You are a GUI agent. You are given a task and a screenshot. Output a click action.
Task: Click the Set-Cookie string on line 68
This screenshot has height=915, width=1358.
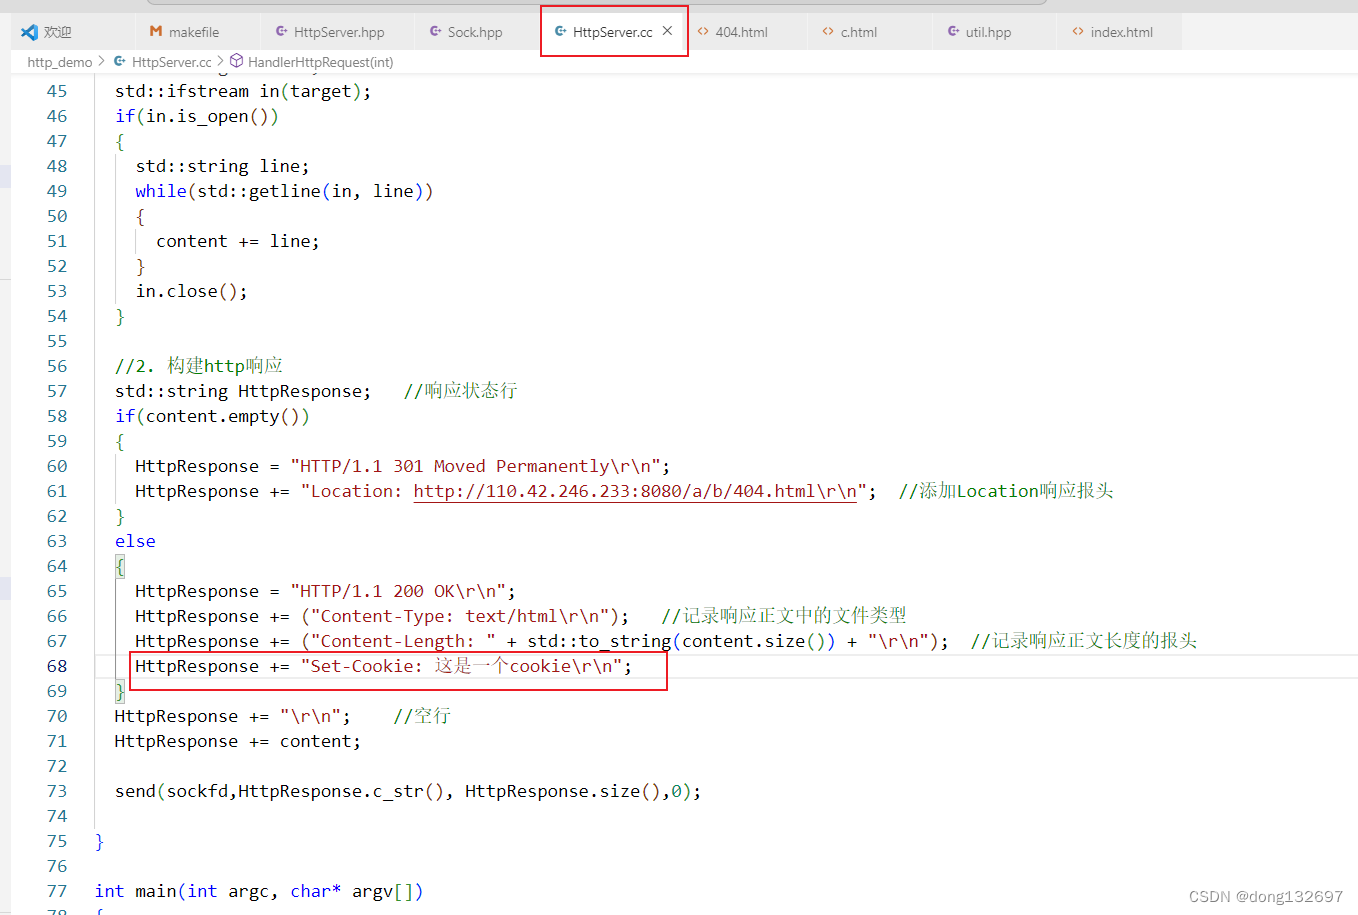click(x=461, y=666)
